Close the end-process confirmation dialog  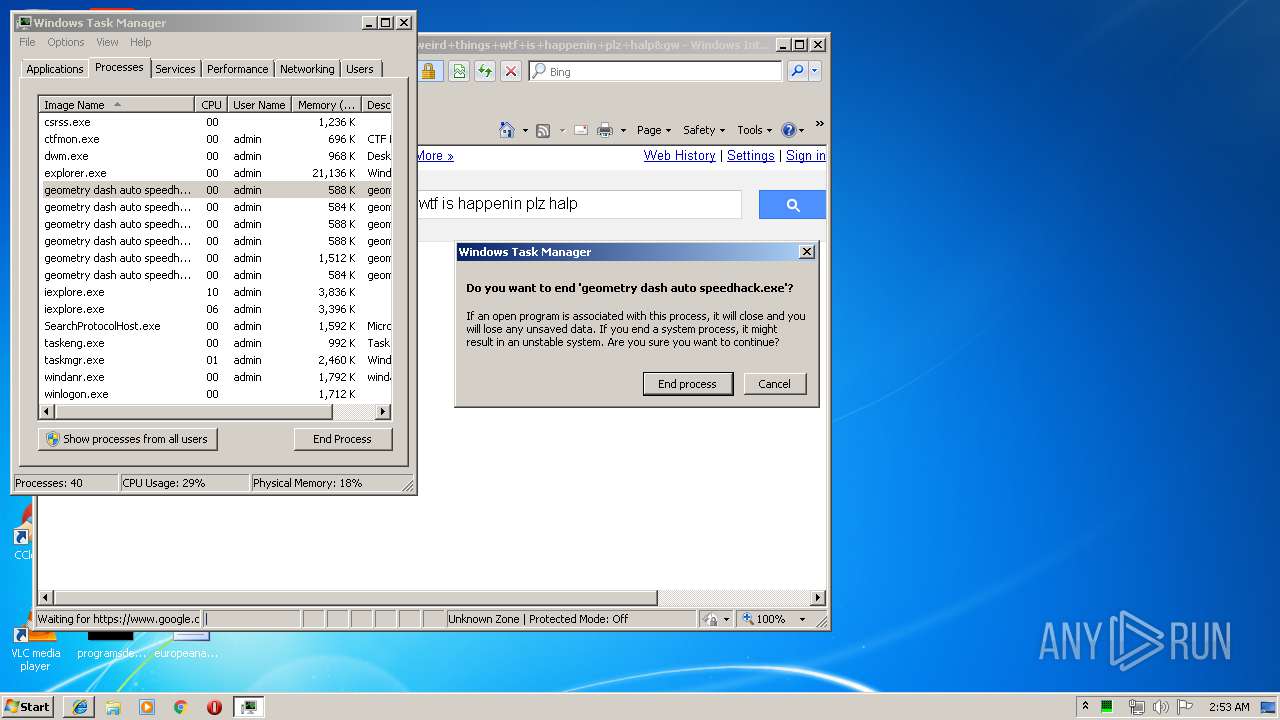[807, 252]
